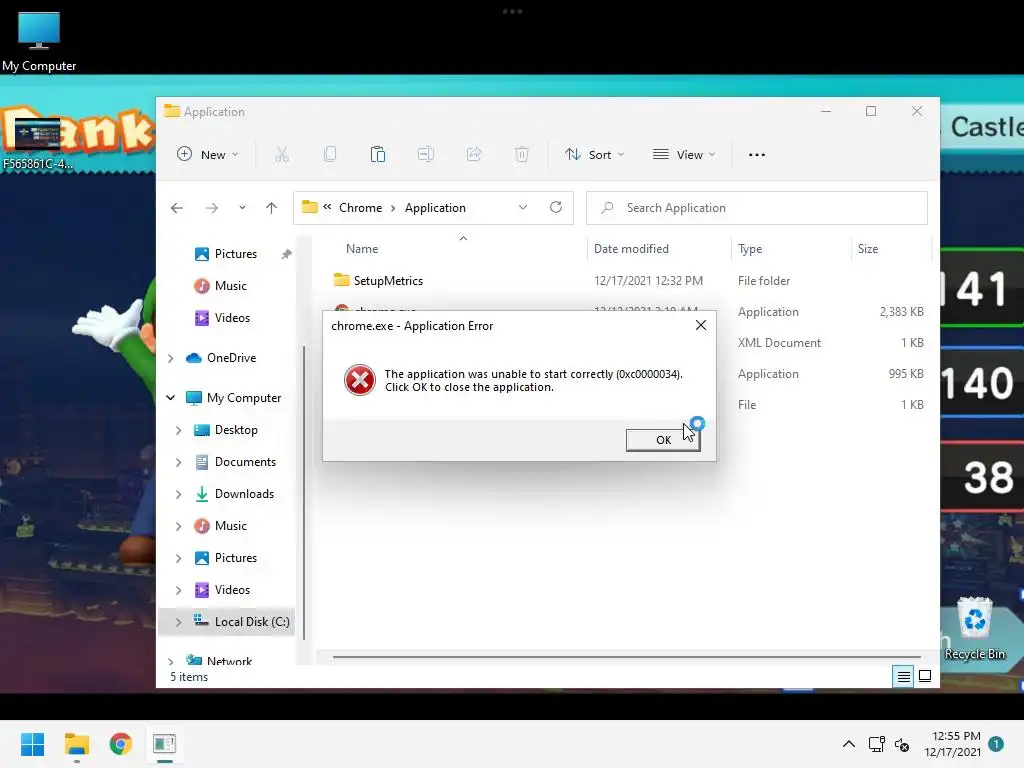Screen dimensions: 1024x768
Task: Expand the Desktop tree node
Action: coord(178,430)
